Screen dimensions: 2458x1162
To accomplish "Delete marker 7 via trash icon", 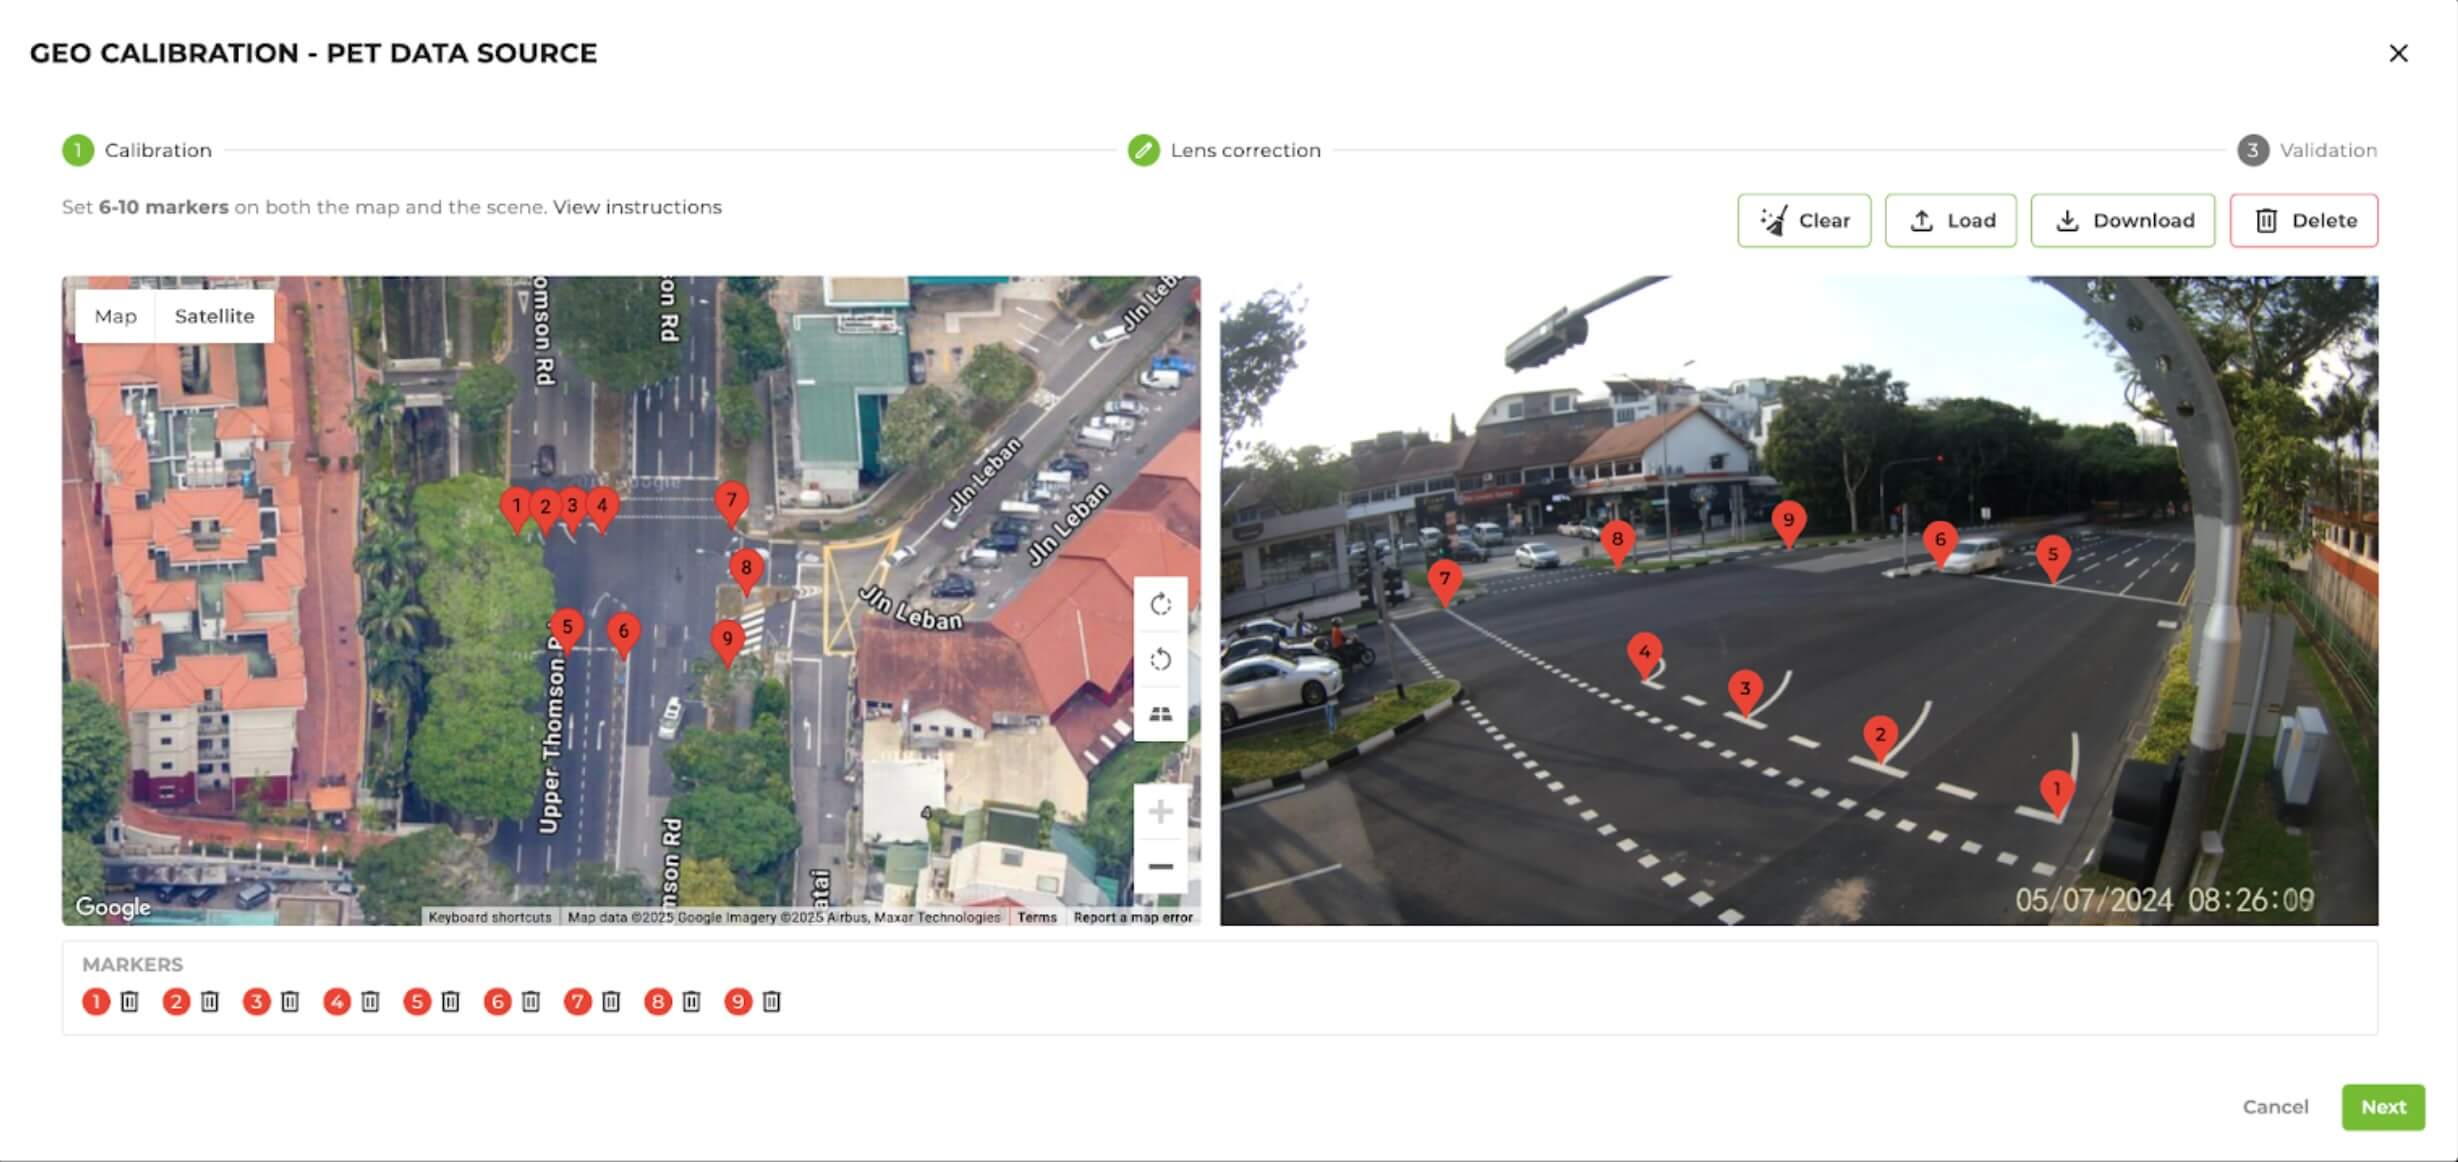I will pyautogui.click(x=611, y=1001).
